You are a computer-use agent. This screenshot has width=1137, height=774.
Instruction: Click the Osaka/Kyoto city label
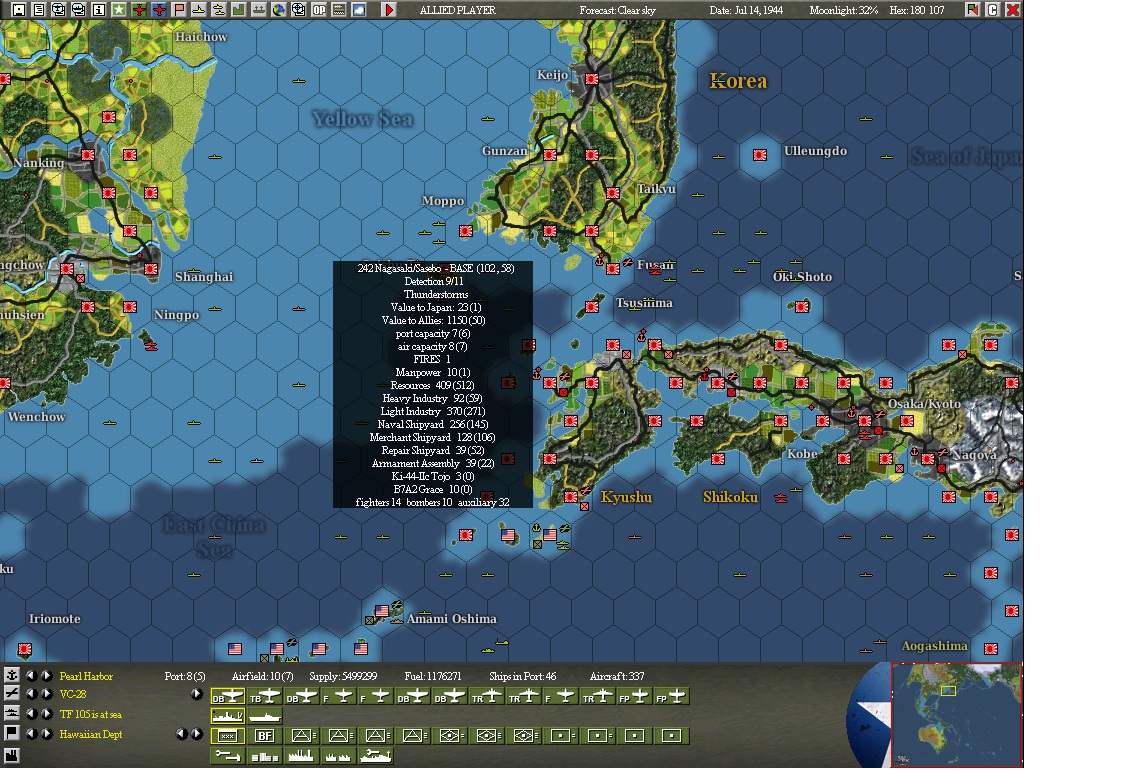925,403
